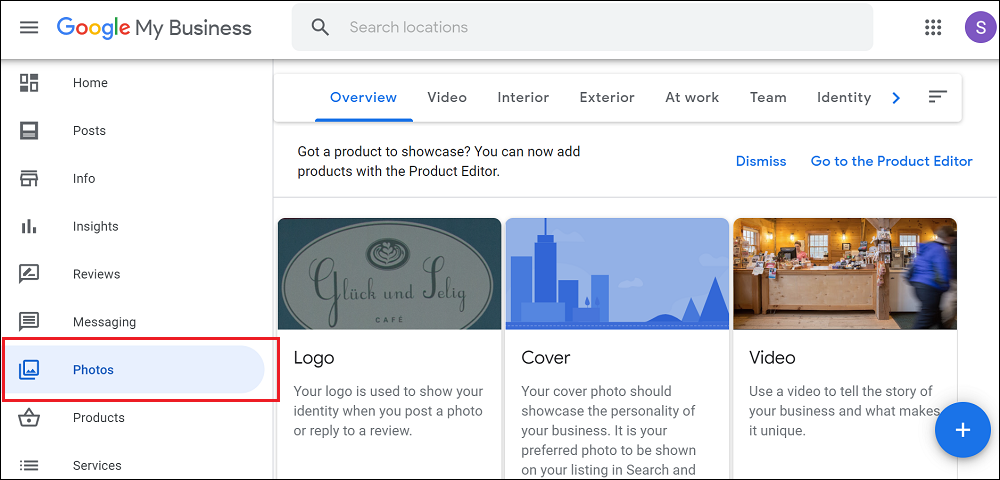
Task: Click the Insights bar chart icon
Action: [29, 226]
